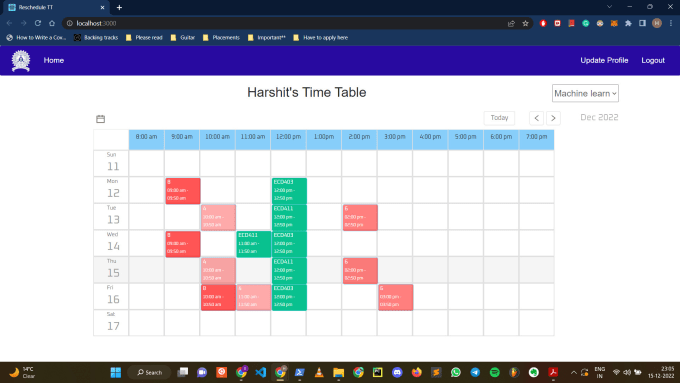Select Friday's 3:00 pm red slot

tap(396, 297)
